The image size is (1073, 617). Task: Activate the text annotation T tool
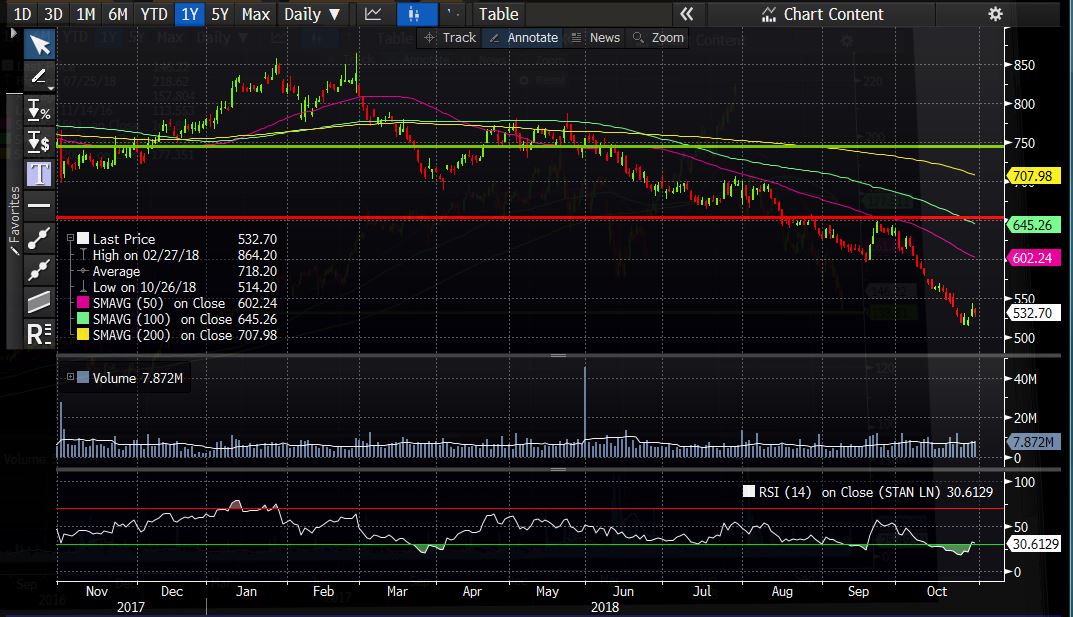point(39,173)
